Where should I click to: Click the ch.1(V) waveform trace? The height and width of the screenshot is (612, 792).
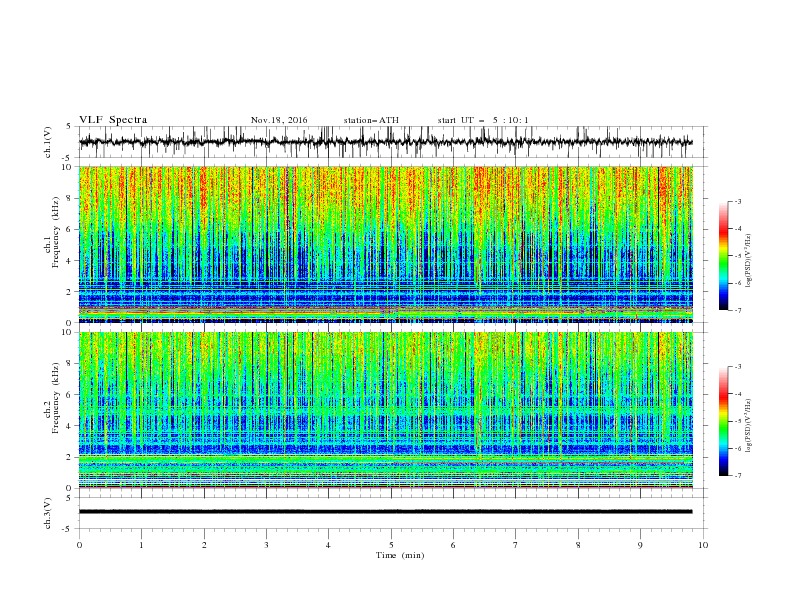385,142
